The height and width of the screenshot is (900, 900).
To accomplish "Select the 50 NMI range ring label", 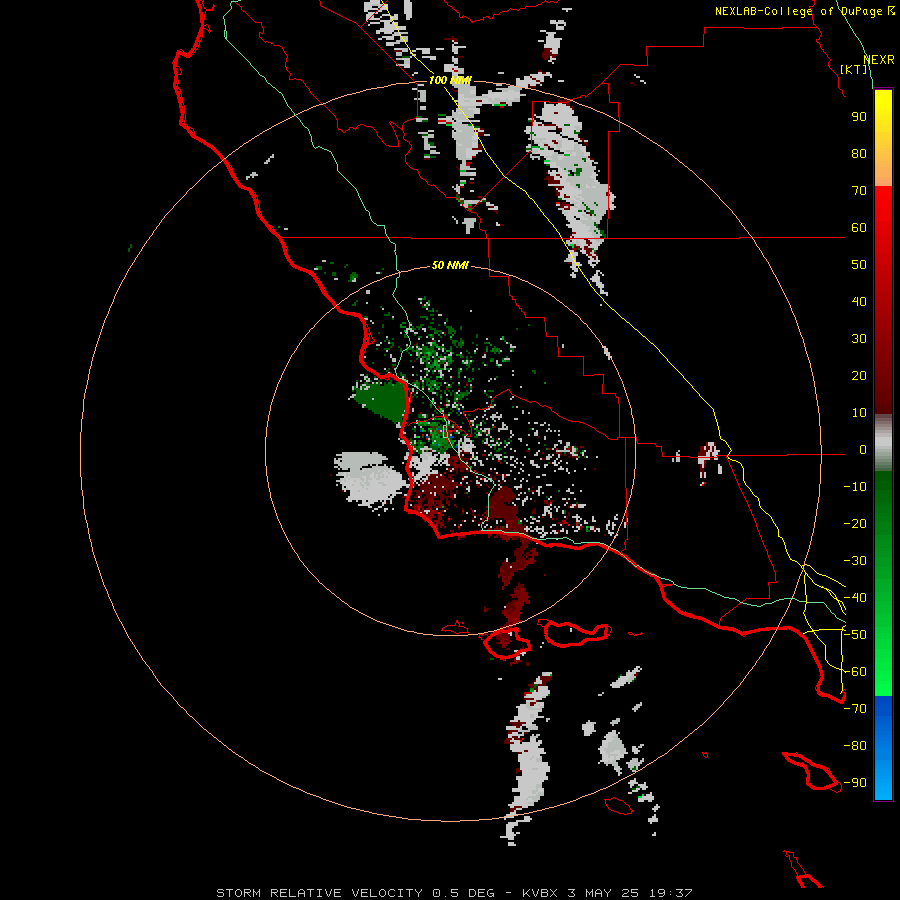I will [450, 265].
